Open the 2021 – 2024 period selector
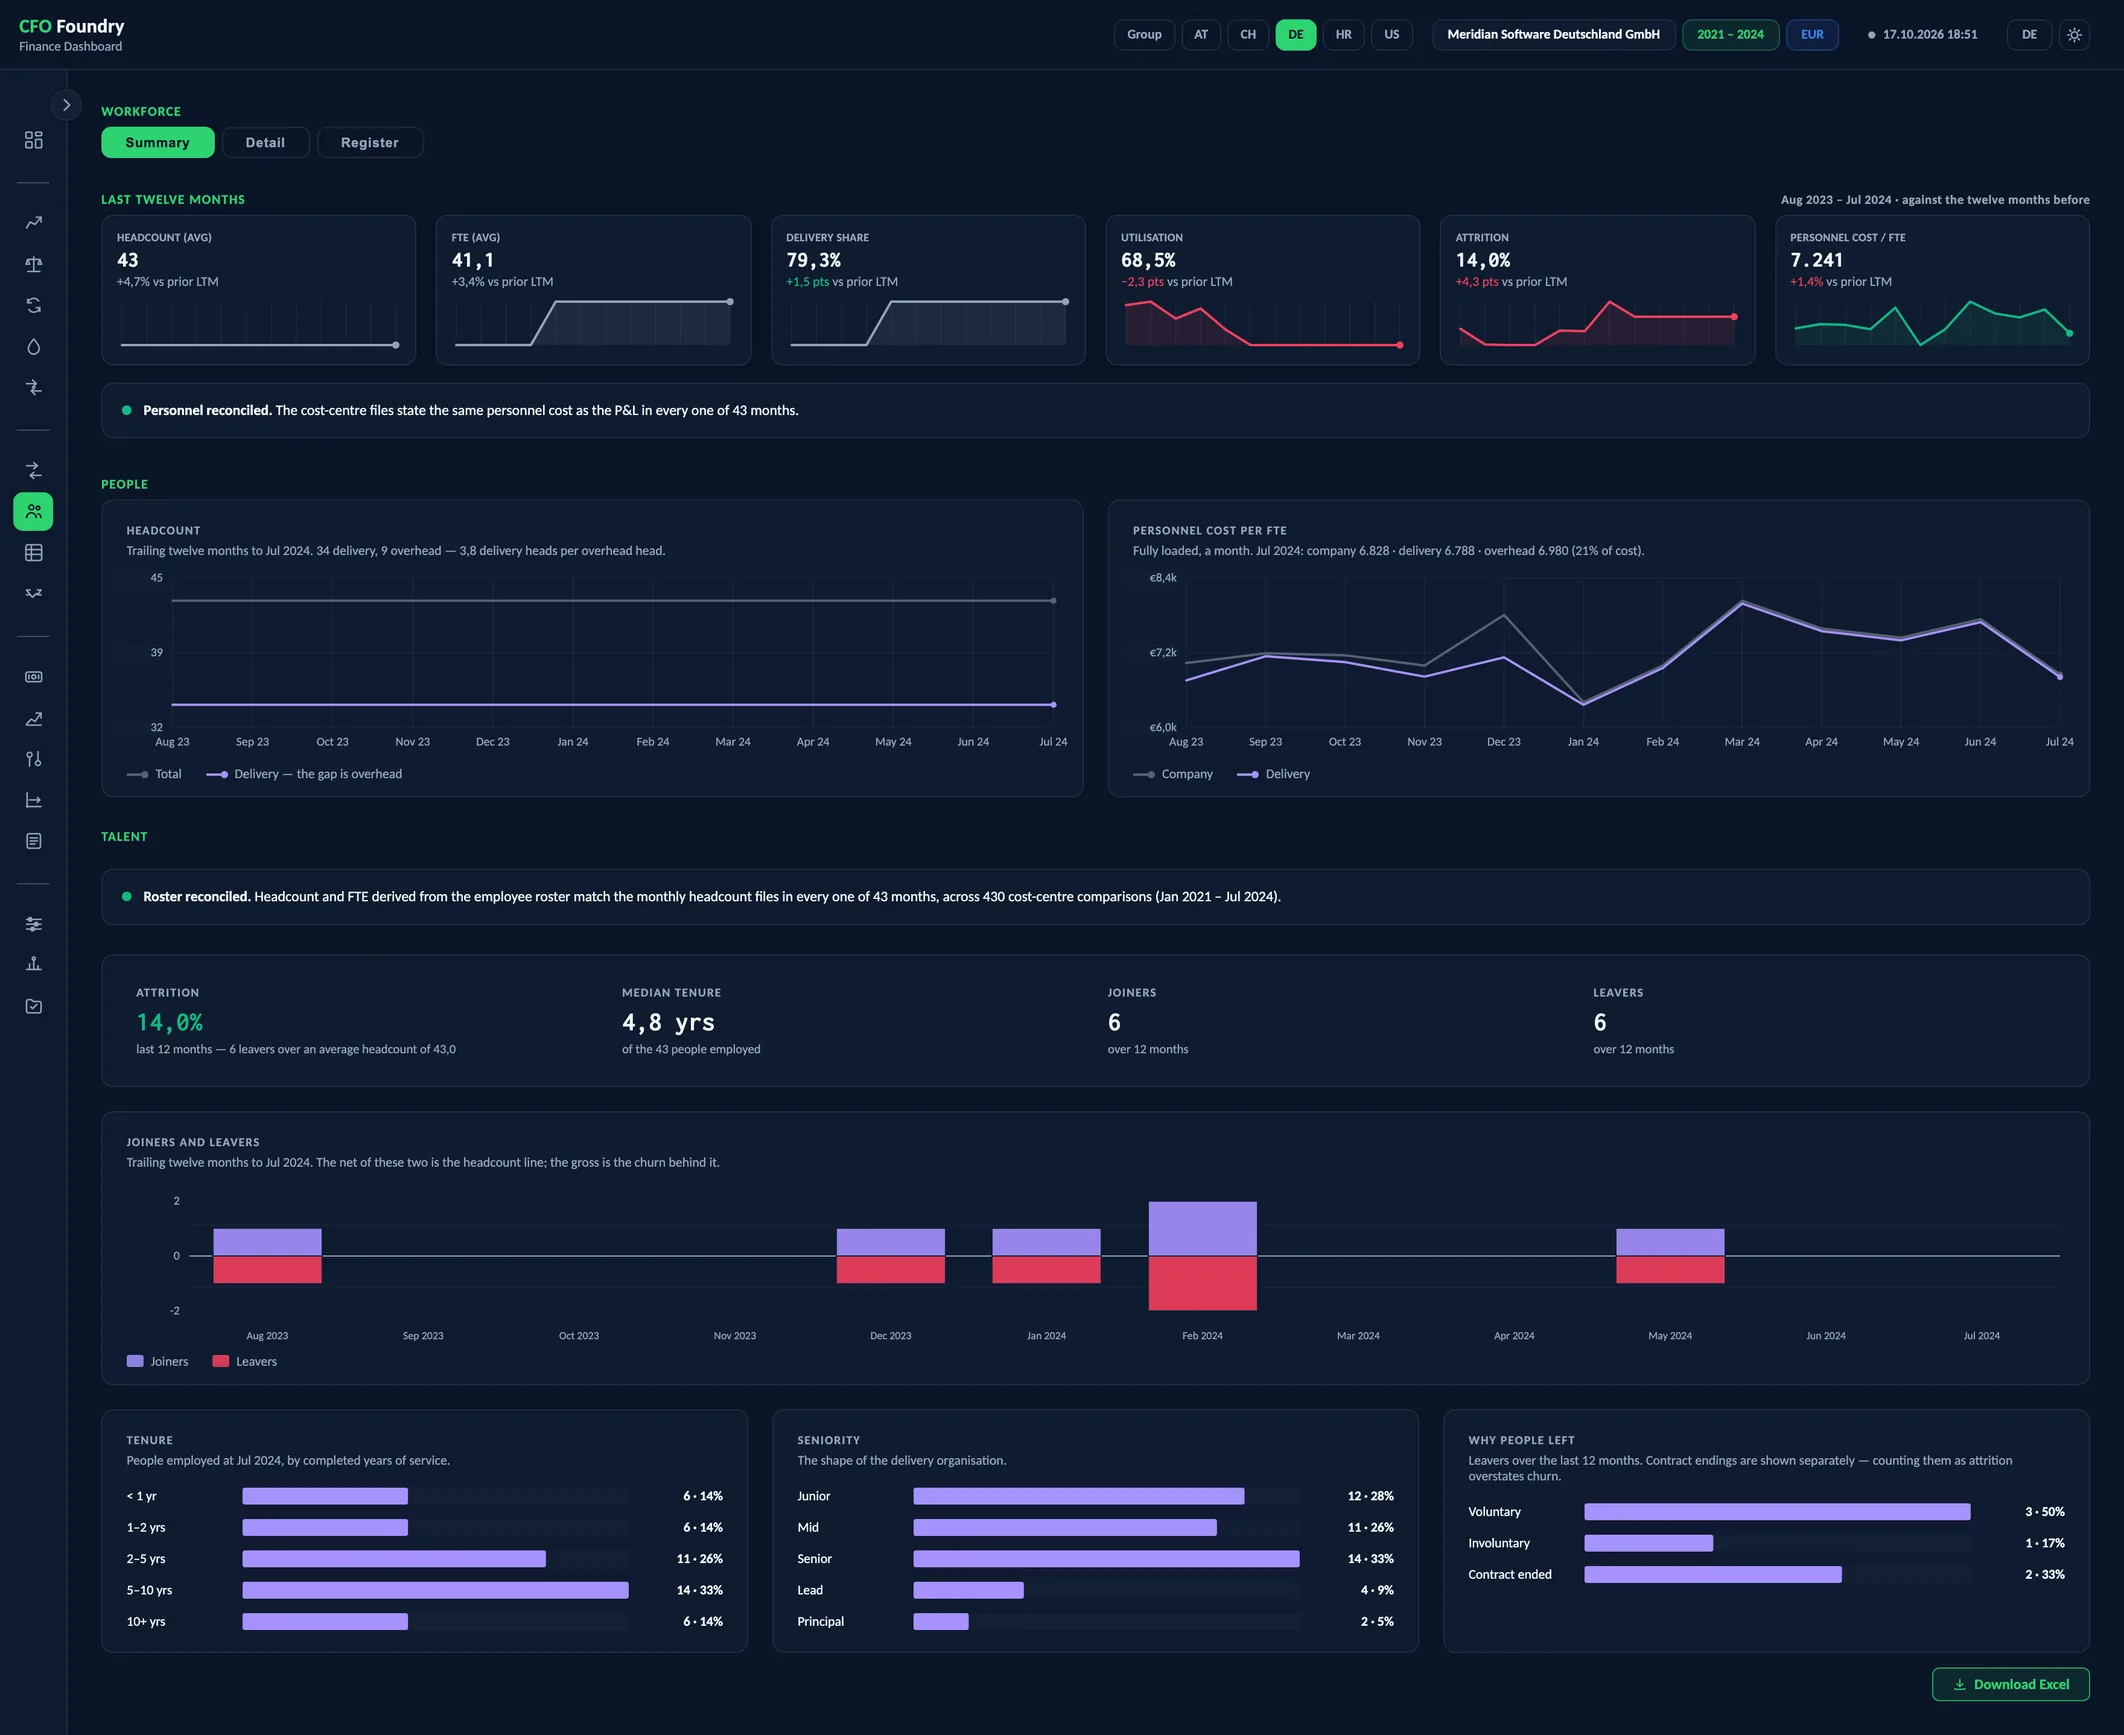The height and width of the screenshot is (1735, 2124). pos(1730,35)
